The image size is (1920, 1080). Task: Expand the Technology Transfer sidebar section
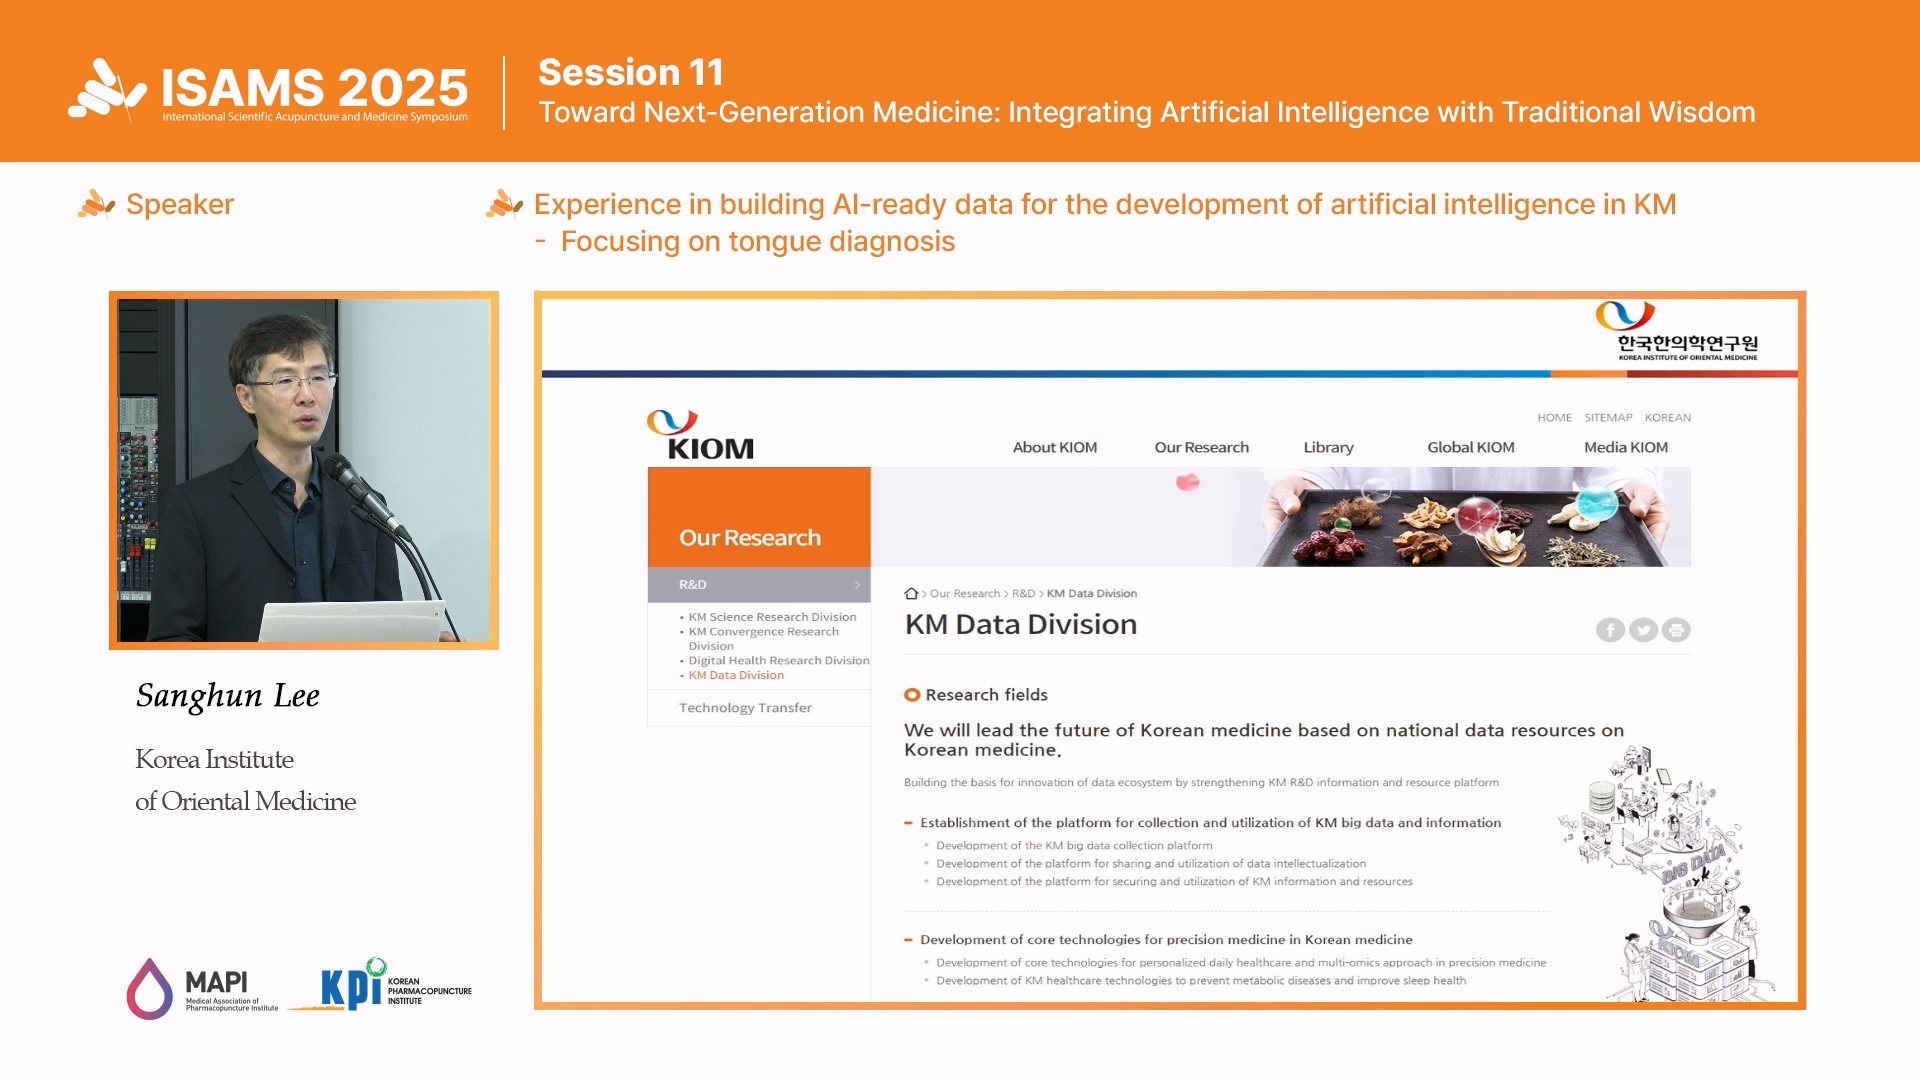point(745,708)
